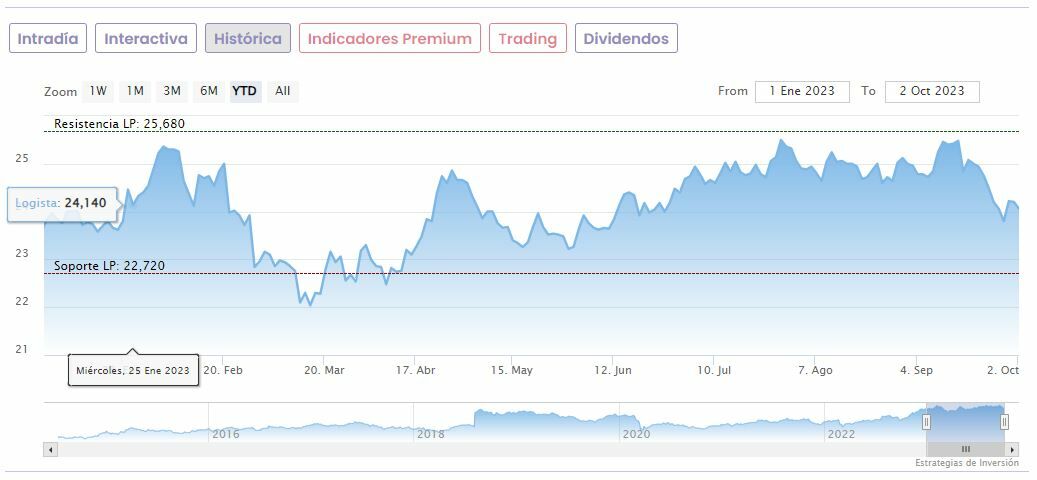The width and height of the screenshot is (1037, 480).
Task: Click the To date field
Action: pos(932,91)
